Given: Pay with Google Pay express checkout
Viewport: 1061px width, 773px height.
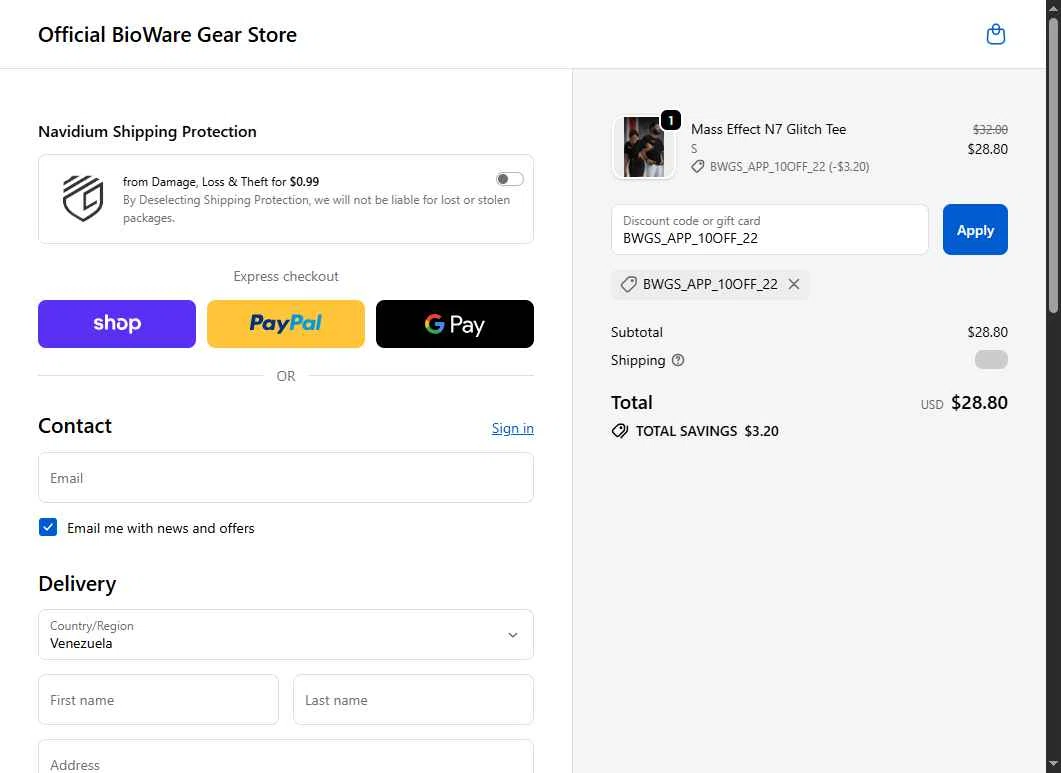Looking at the screenshot, I should [x=455, y=324].
